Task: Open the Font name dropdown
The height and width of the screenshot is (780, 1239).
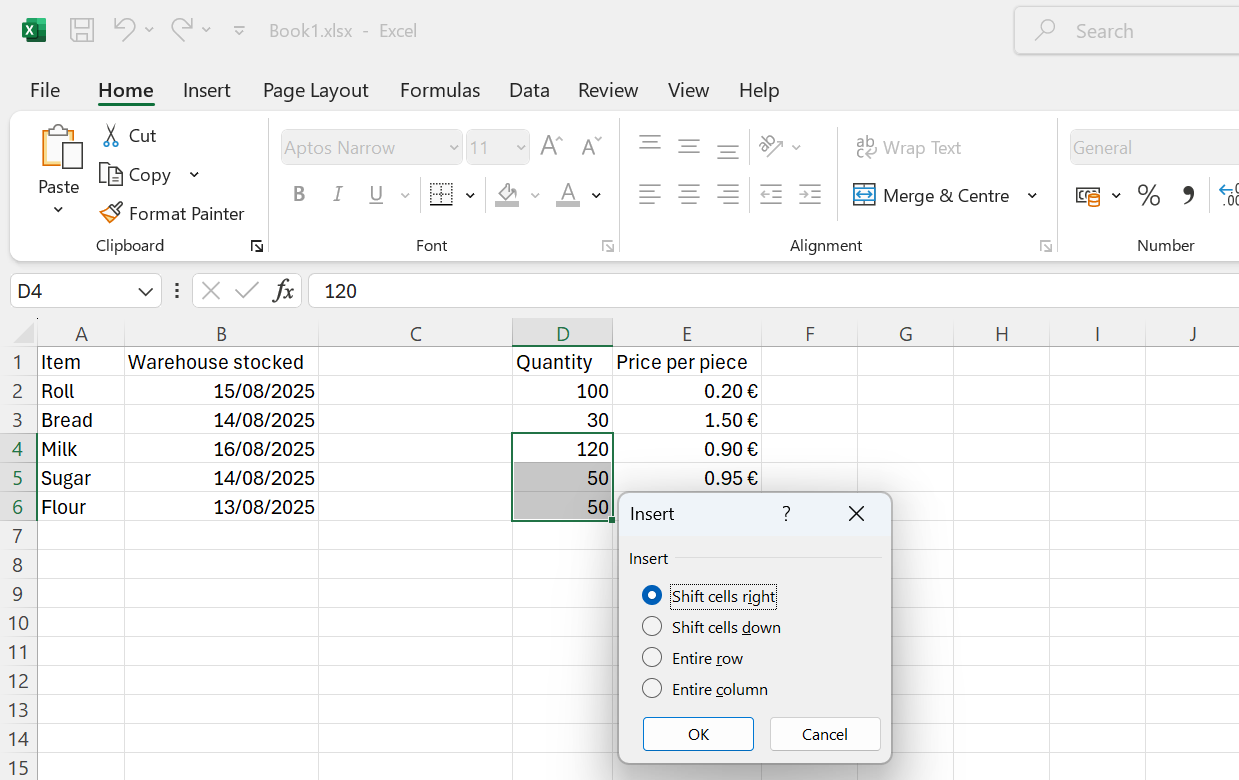Action: 453,148
